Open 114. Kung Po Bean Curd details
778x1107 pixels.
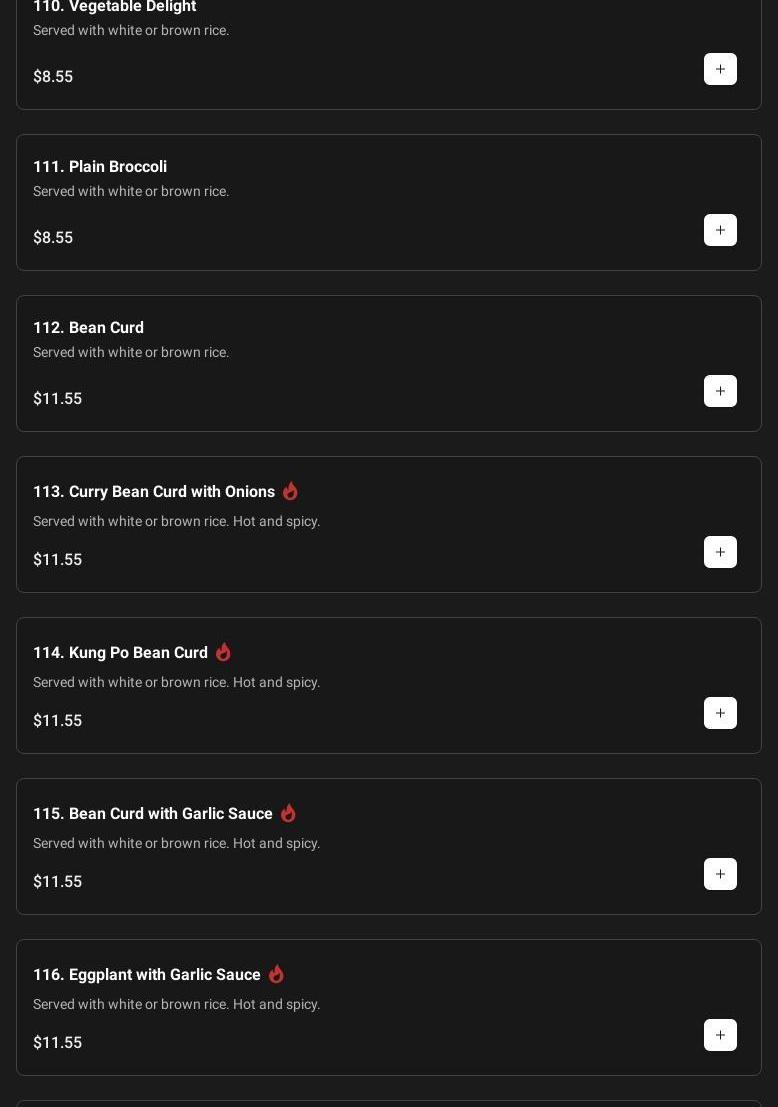coord(120,652)
